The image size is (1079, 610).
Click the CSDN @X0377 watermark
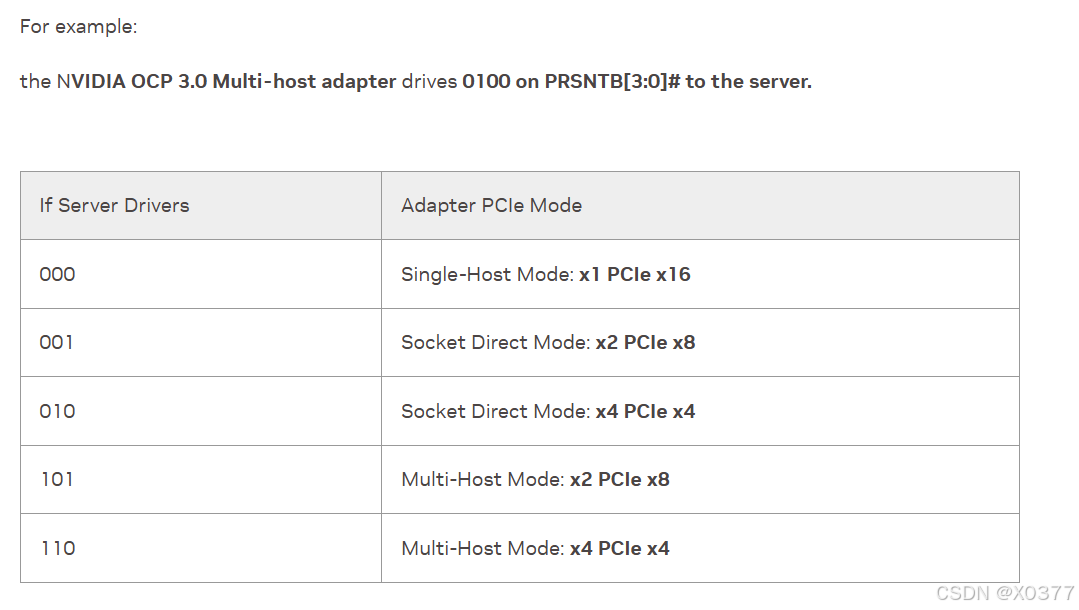1005,593
